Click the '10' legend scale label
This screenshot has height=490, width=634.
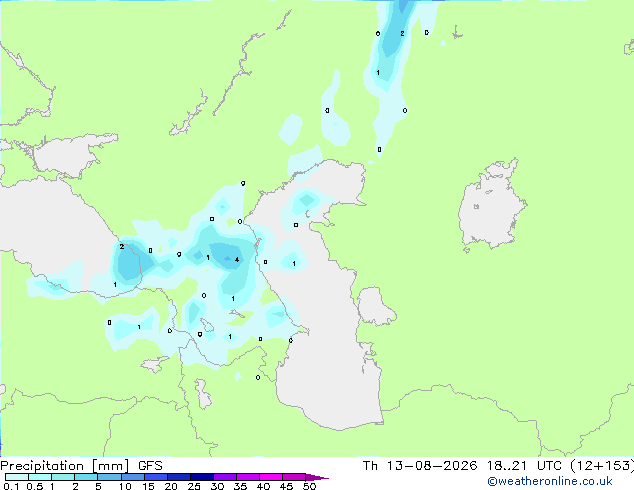coord(125,486)
